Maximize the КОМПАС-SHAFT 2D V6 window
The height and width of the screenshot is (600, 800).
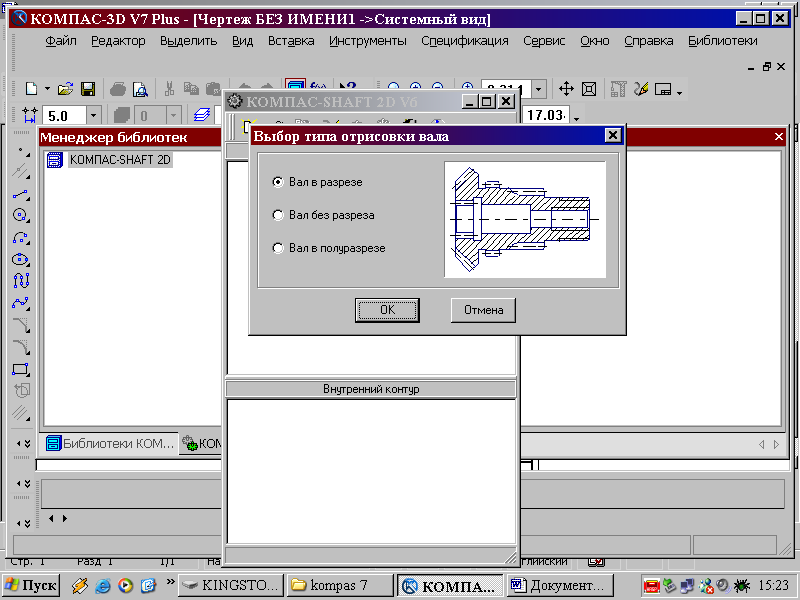point(487,102)
